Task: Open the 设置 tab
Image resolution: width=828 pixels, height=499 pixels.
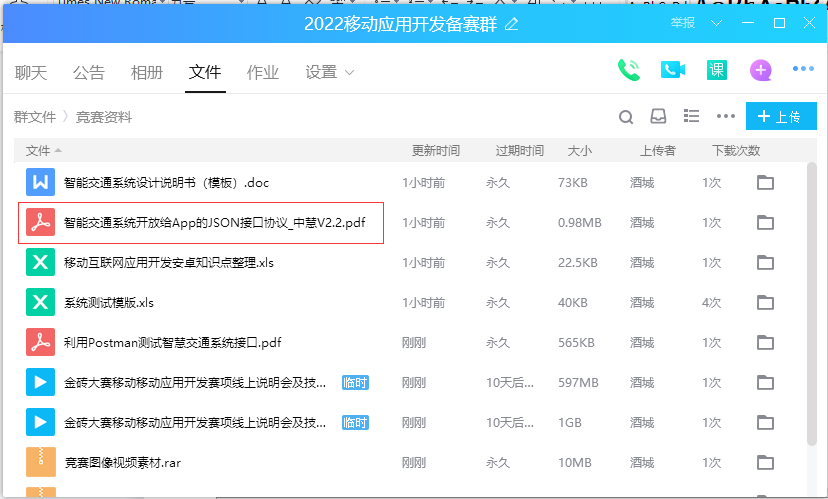Action: click(x=321, y=72)
